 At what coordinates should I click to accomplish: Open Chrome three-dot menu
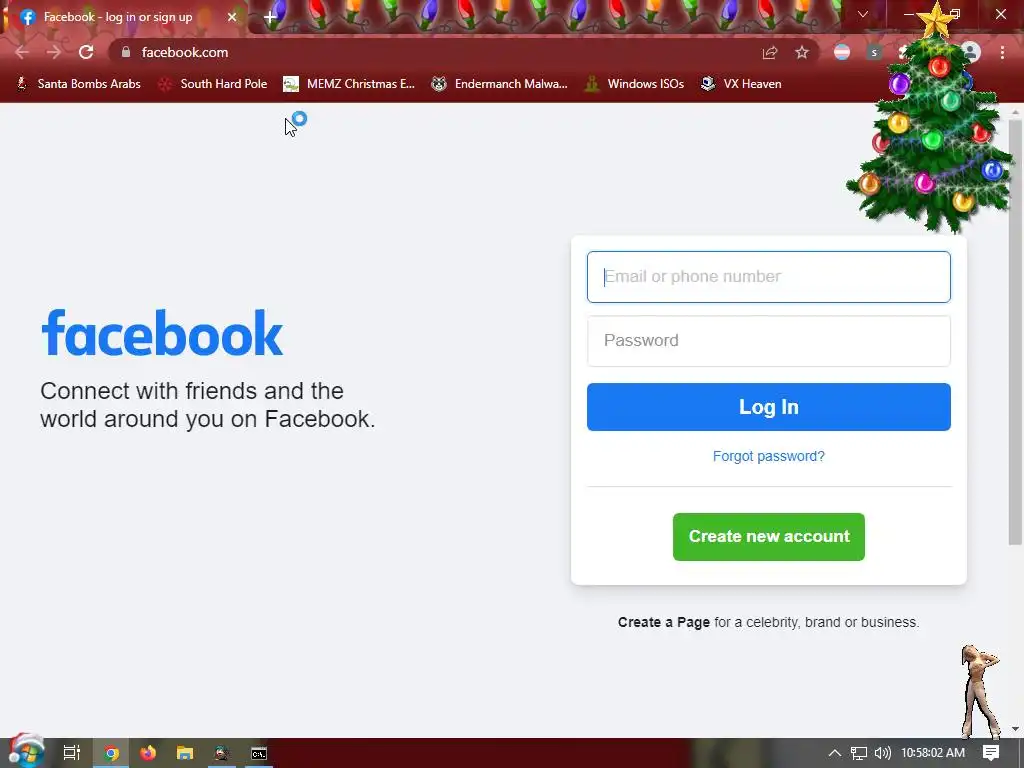pos(1002,52)
